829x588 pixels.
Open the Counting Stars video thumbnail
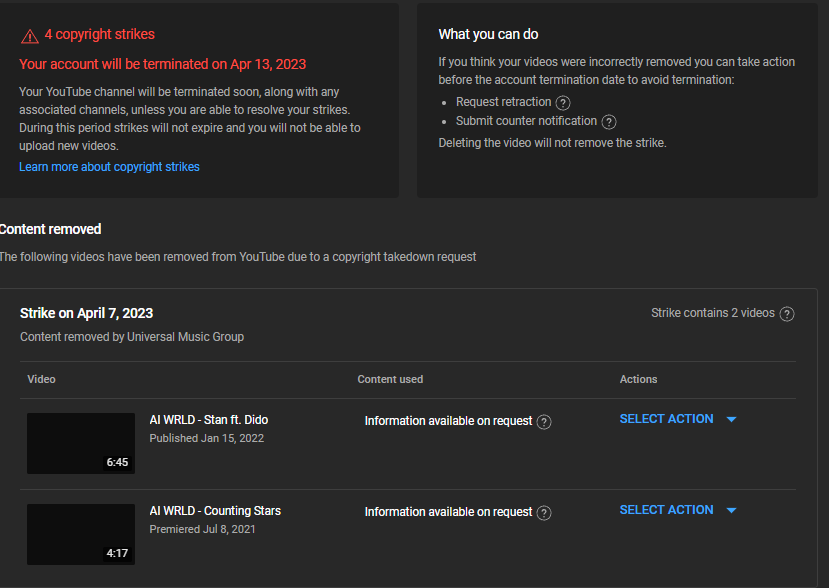81,535
